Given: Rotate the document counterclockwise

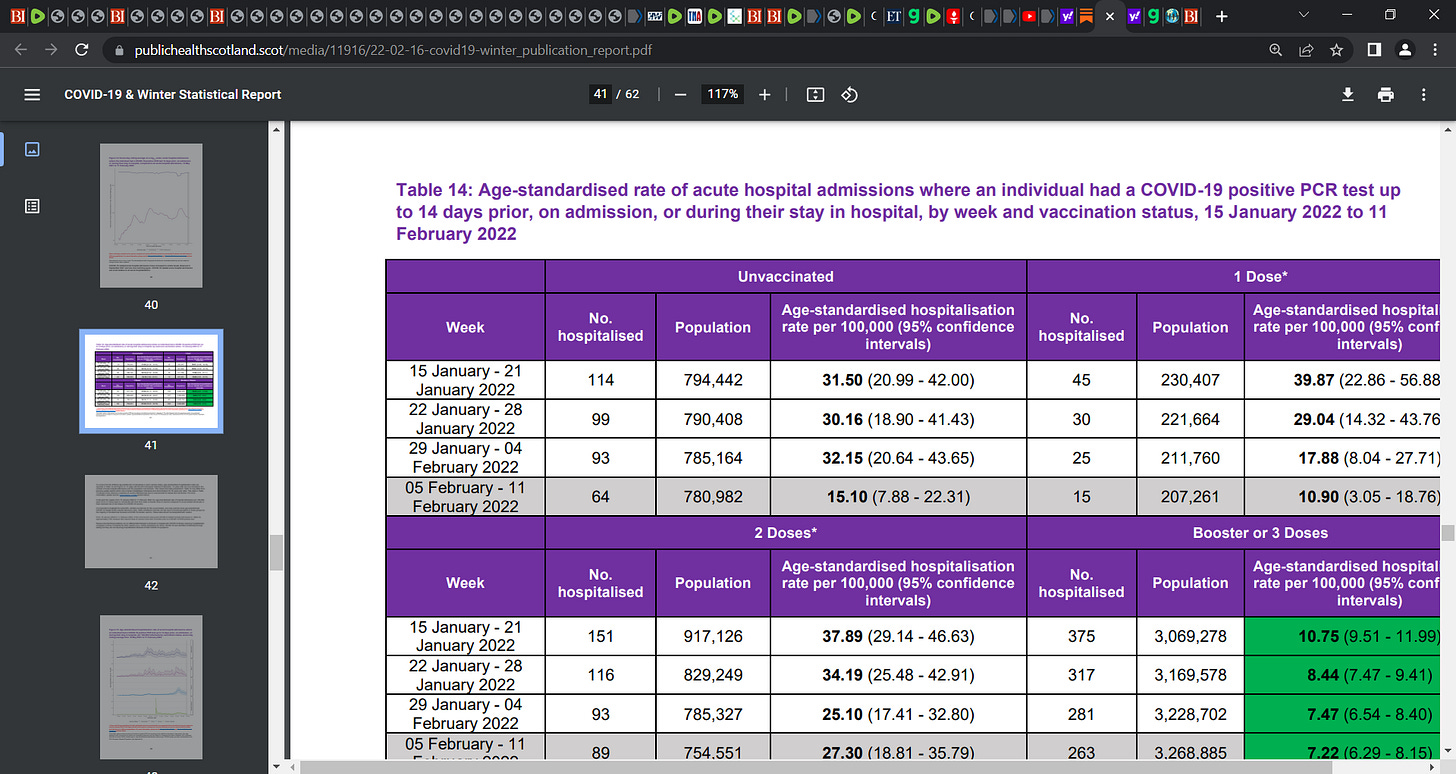Looking at the screenshot, I should coord(849,94).
